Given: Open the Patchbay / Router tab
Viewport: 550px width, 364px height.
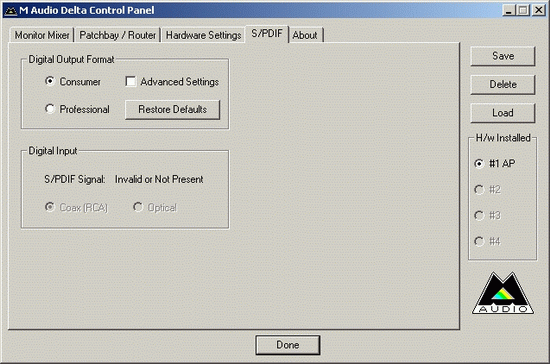Looking at the screenshot, I should (118, 35).
